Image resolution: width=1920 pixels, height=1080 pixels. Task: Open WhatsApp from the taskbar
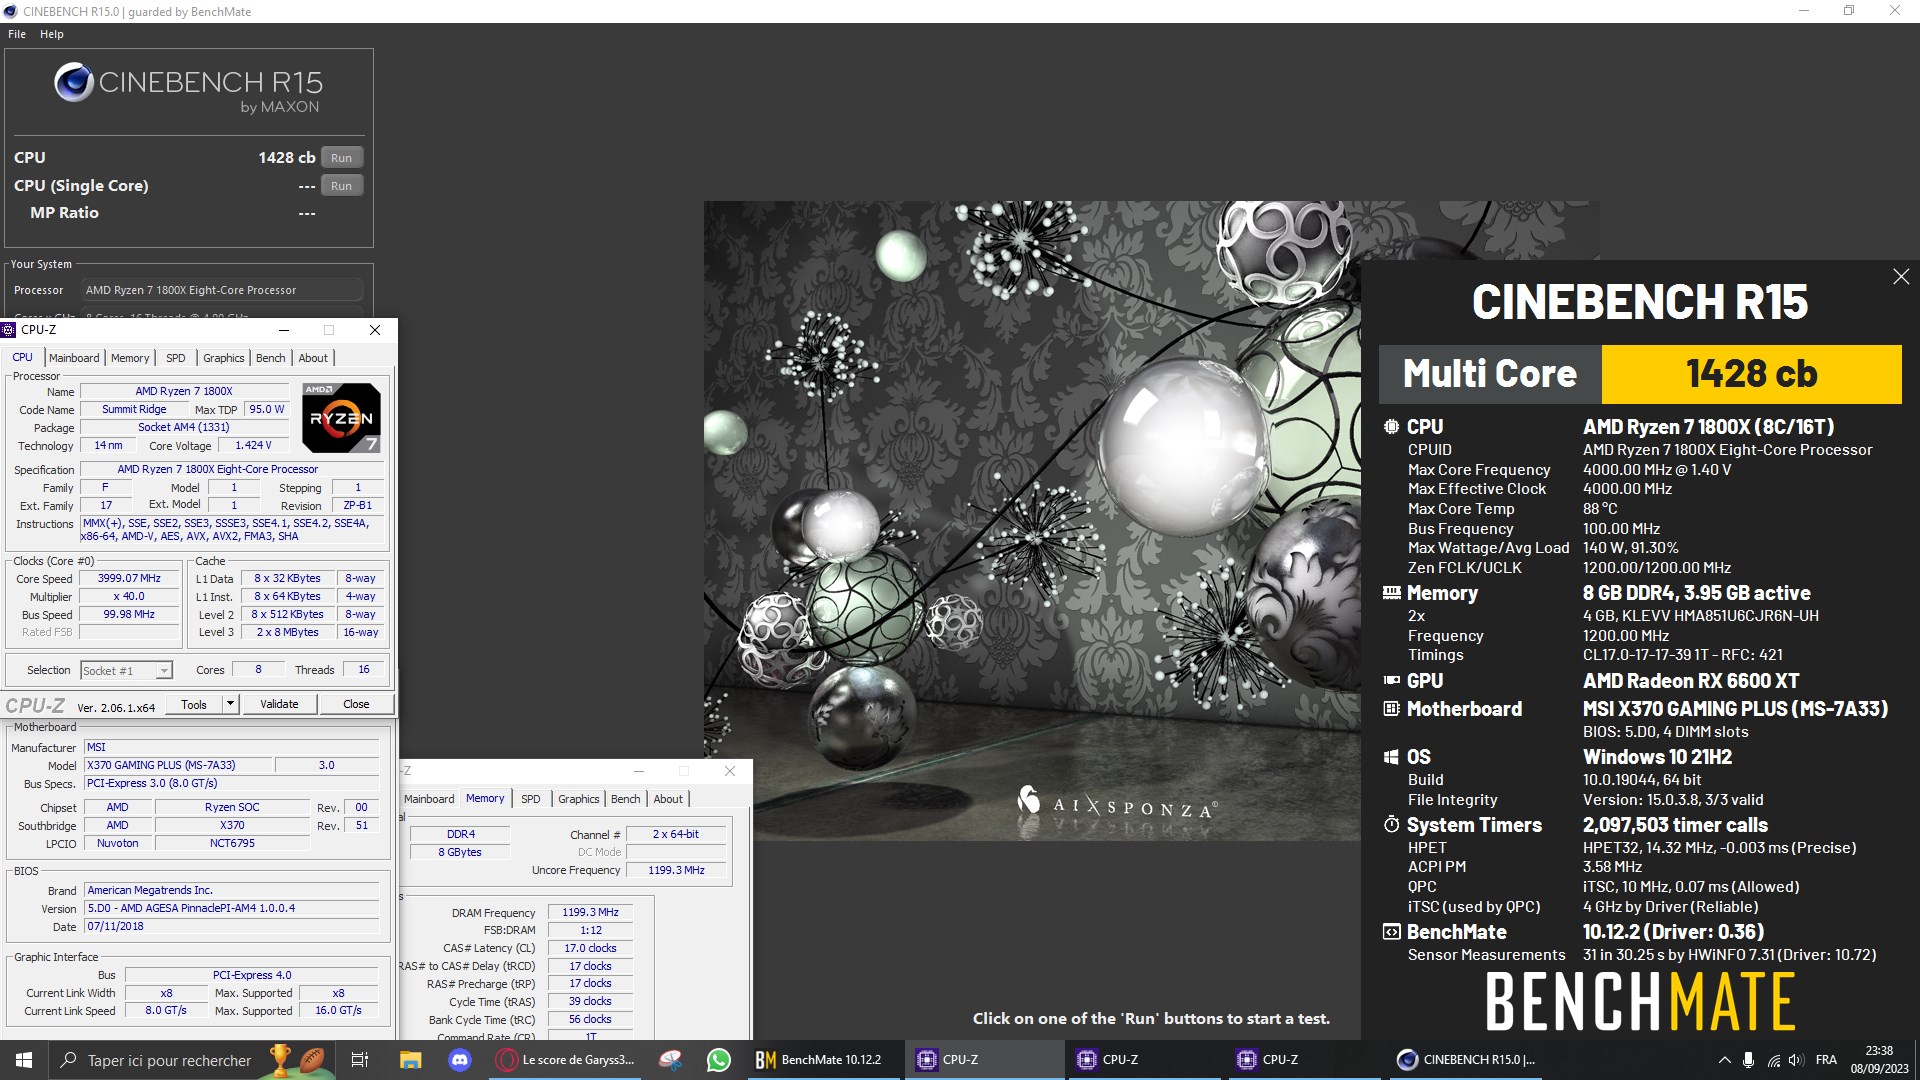[x=719, y=1060]
